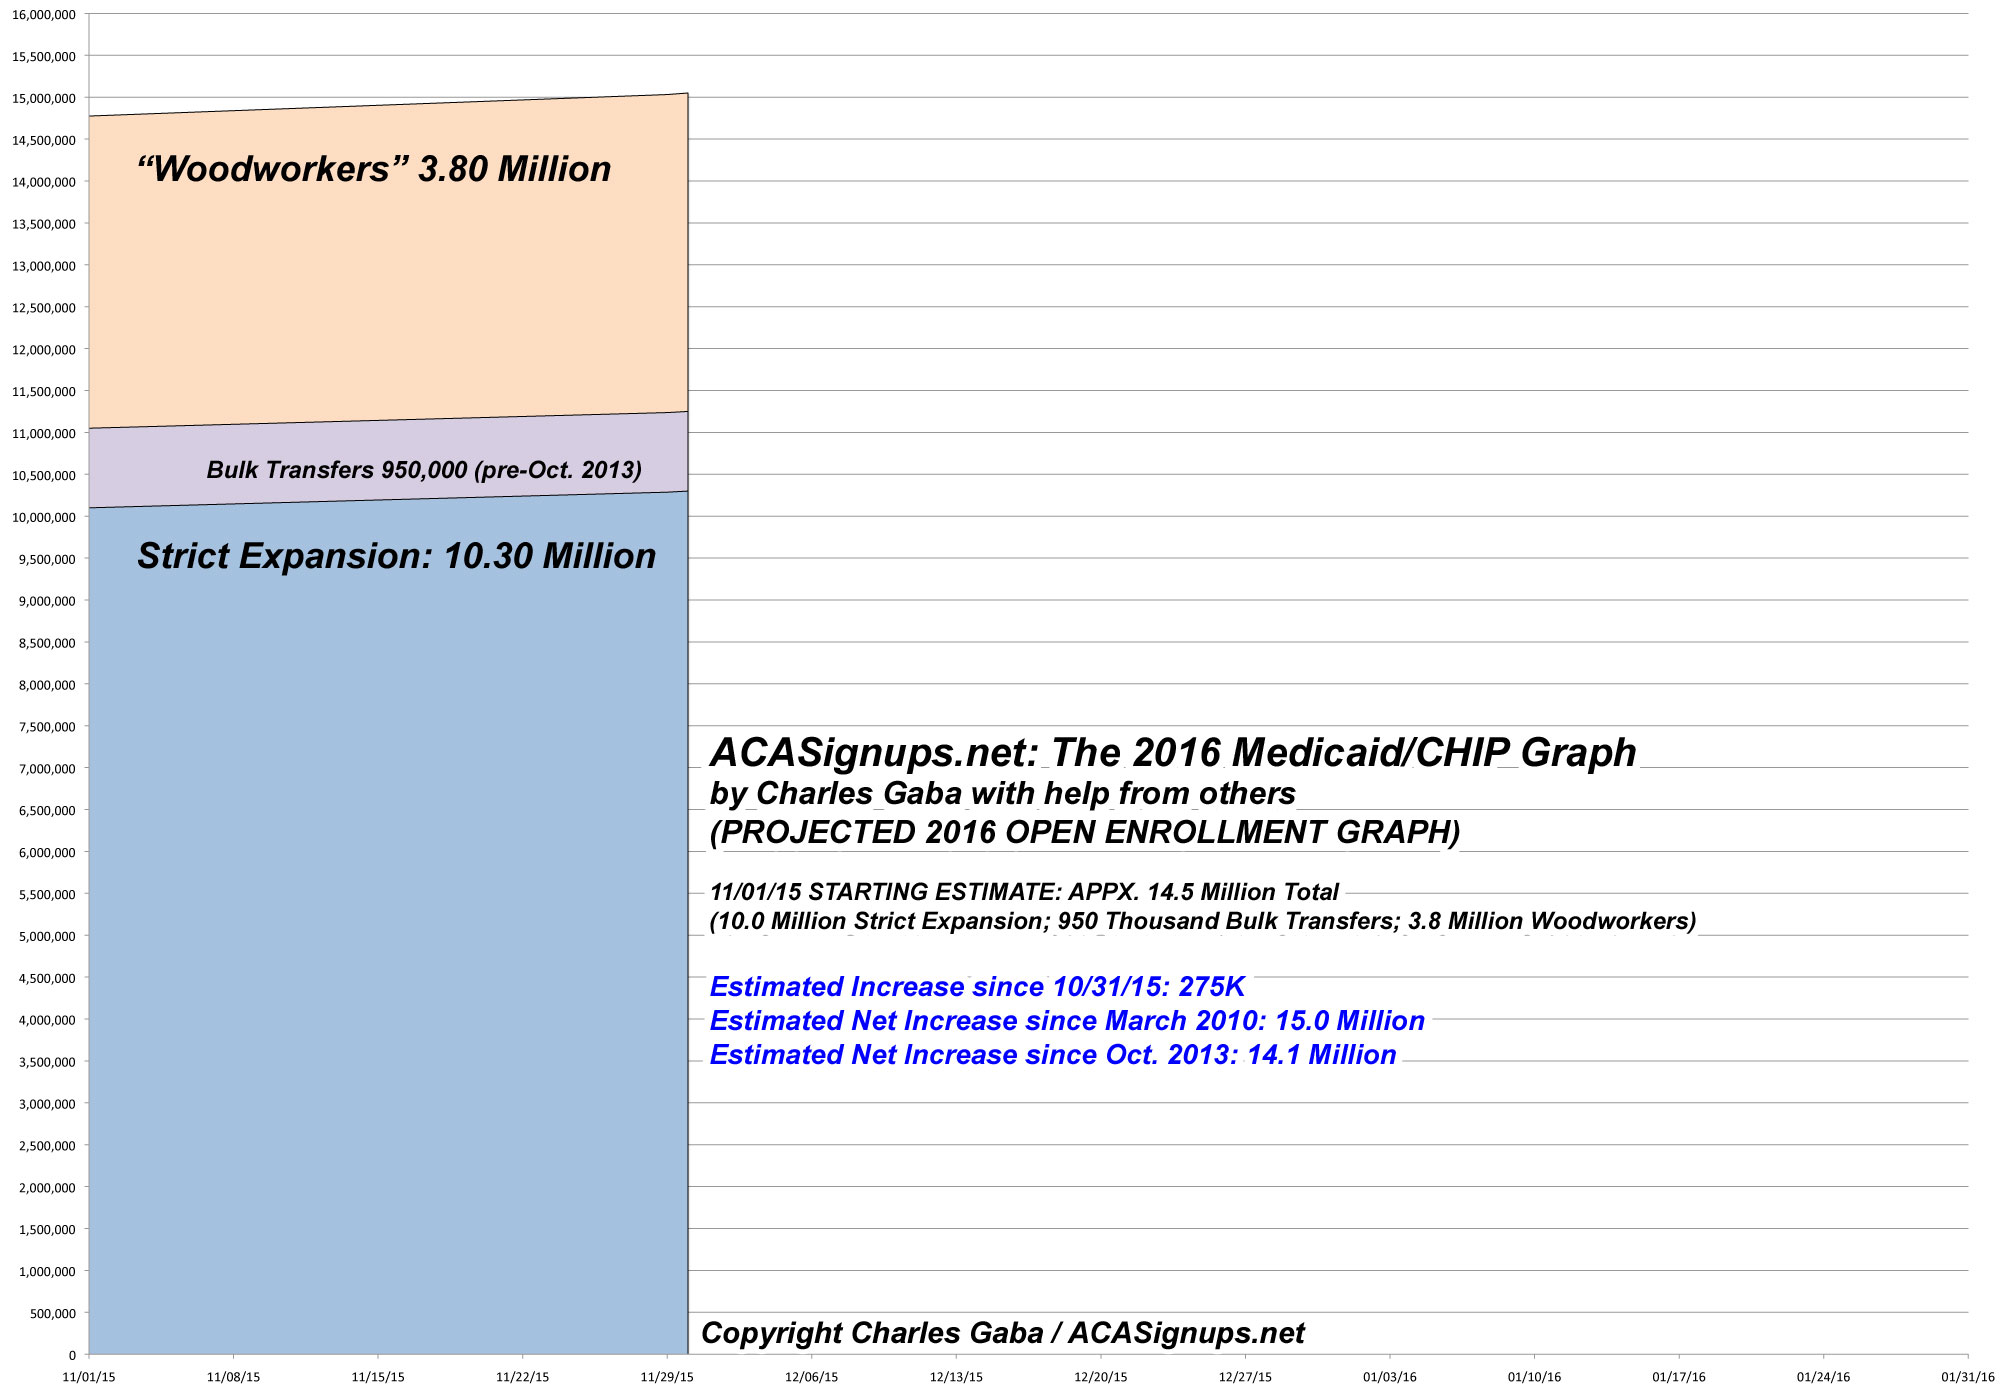Viewport: 2007px width, 1397px height.
Task: Click the 11/01/15 date axis label
Action: [x=89, y=1377]
